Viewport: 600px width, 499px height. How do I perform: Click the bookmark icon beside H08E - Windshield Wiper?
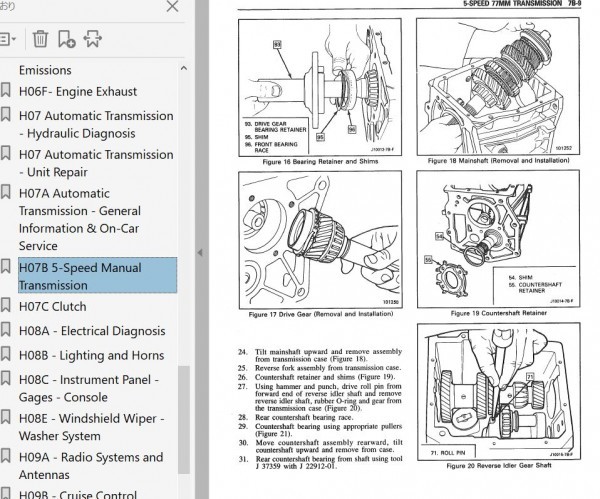(5, 417)
